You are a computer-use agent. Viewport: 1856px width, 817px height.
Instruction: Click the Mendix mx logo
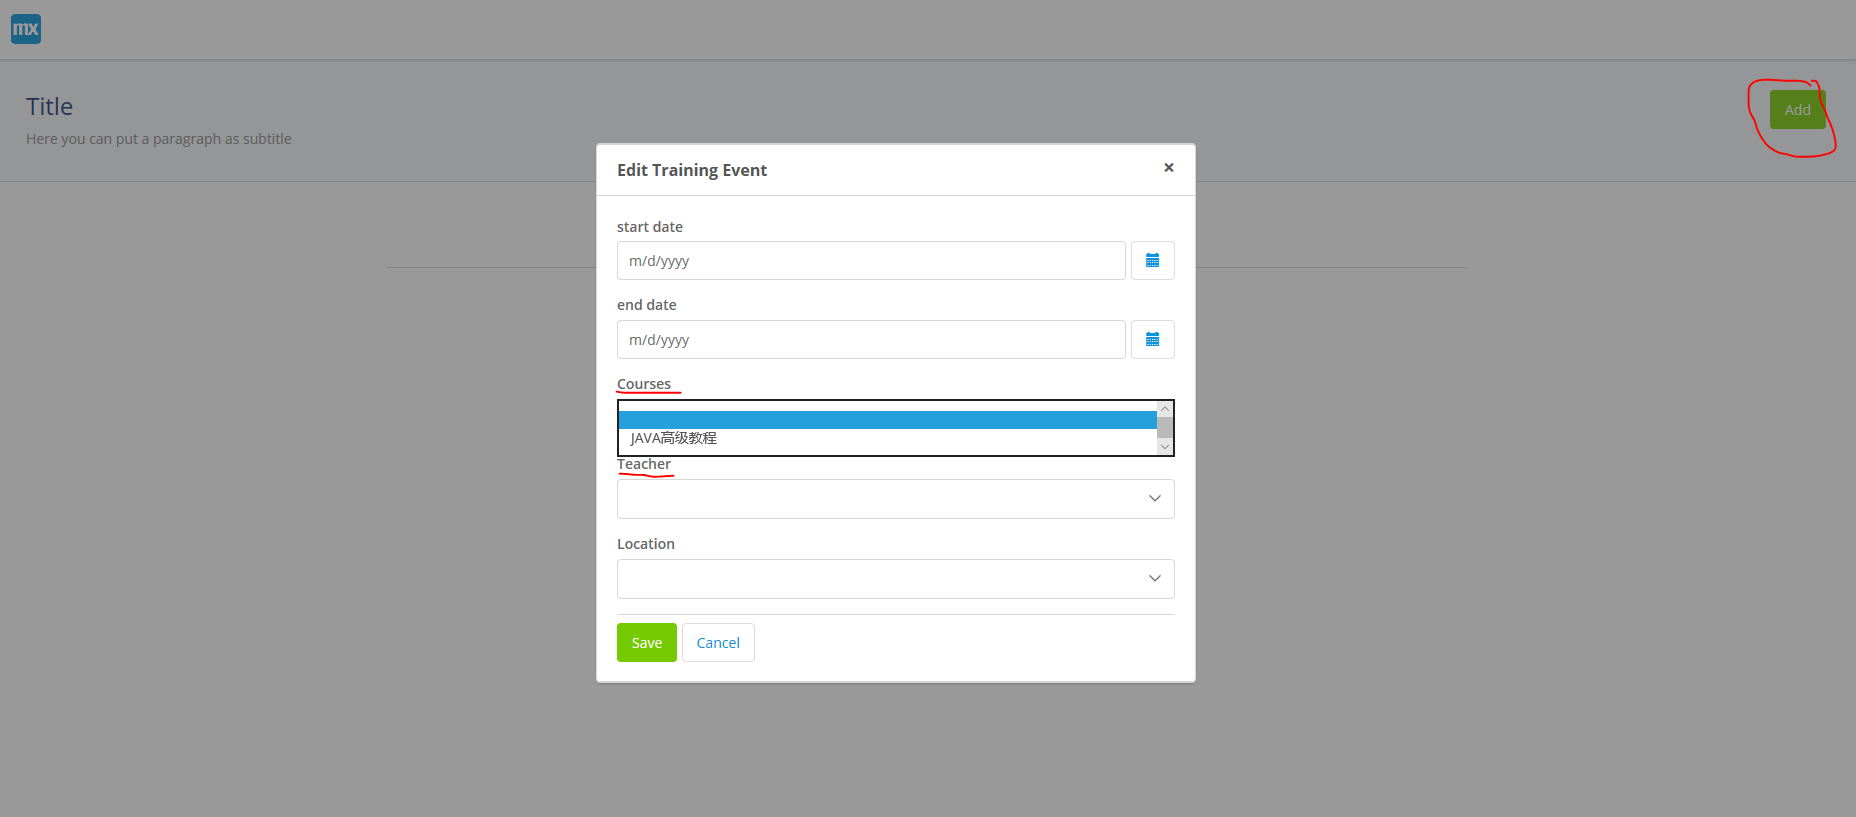(x=26, y=29)
